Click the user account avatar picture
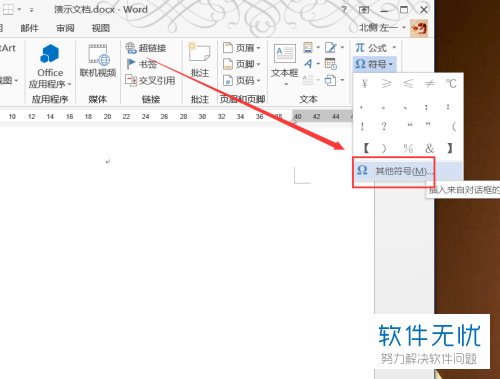Viewport: 500px width, 379px height. click(x=419, y=29)
